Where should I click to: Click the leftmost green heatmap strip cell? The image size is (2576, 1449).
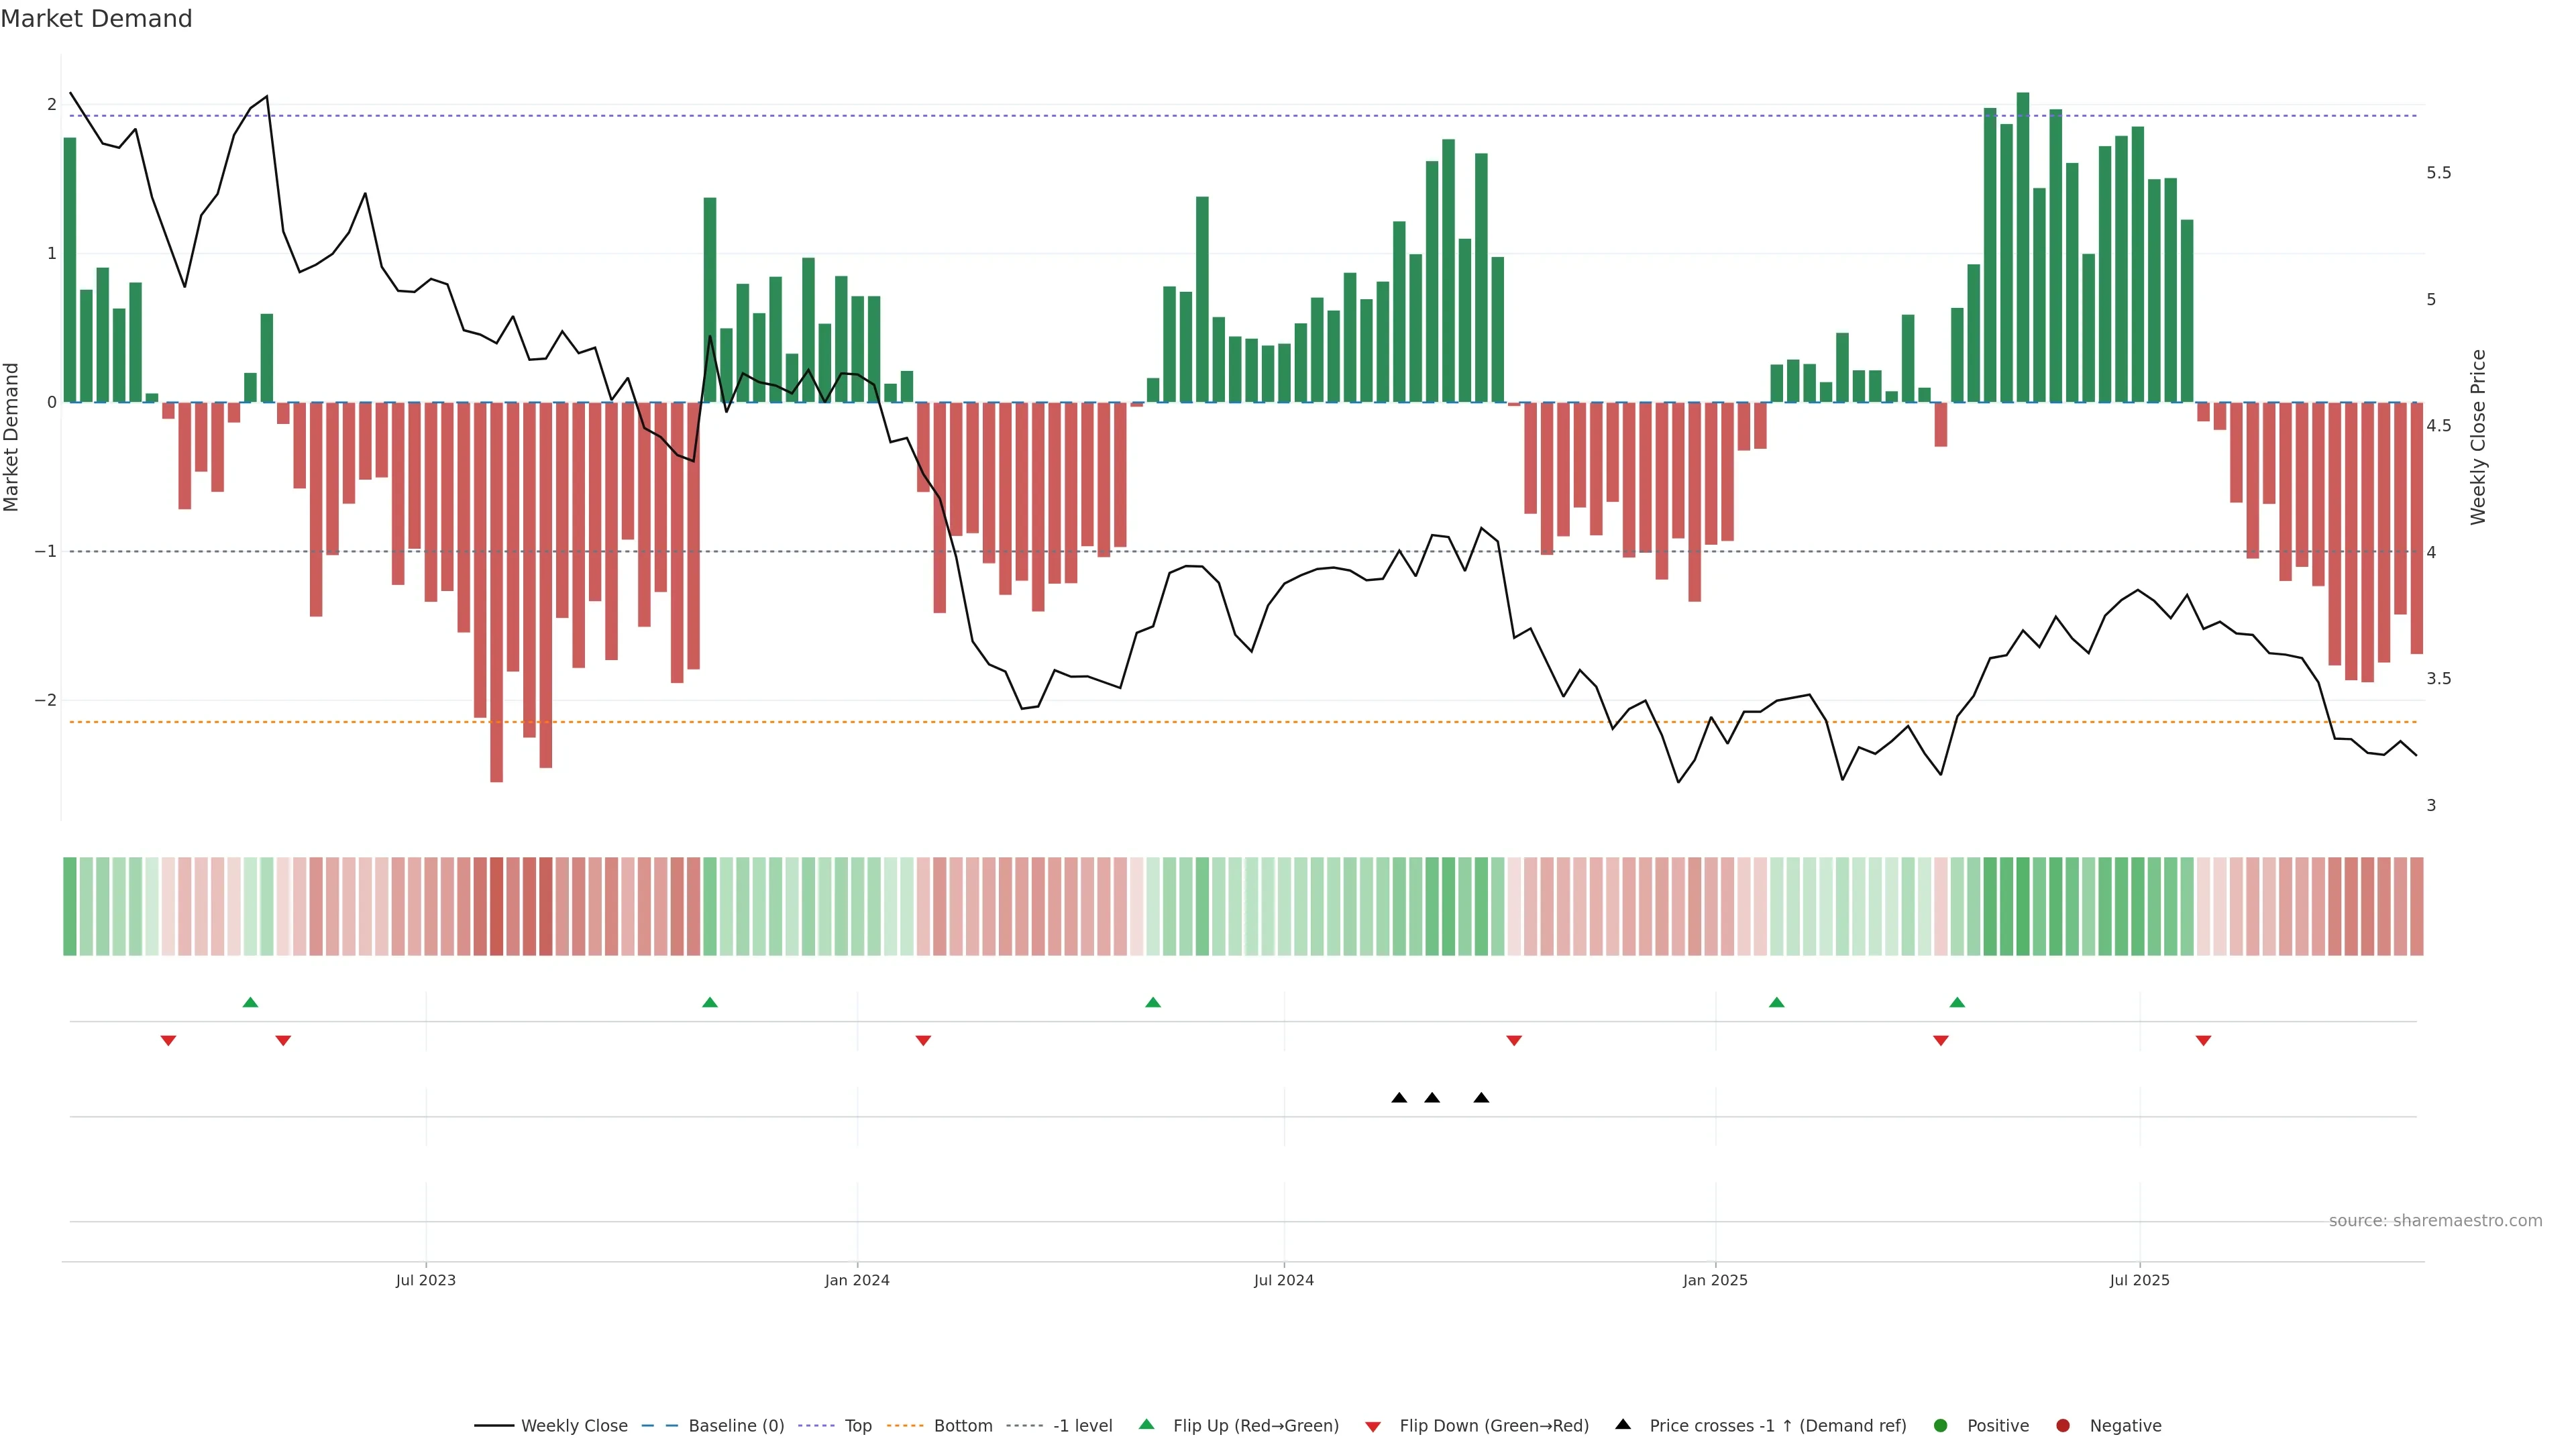click(x=70, y=906)
